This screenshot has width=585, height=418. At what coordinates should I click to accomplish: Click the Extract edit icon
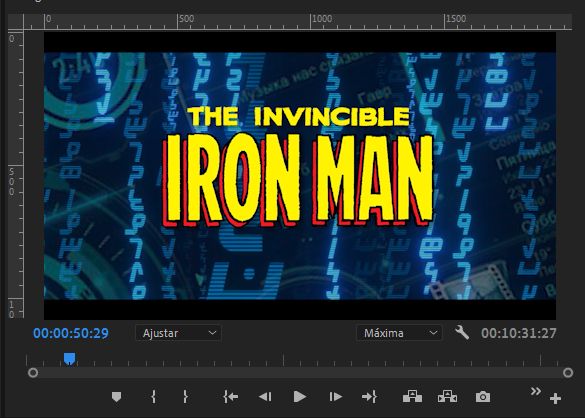(447, 396)
